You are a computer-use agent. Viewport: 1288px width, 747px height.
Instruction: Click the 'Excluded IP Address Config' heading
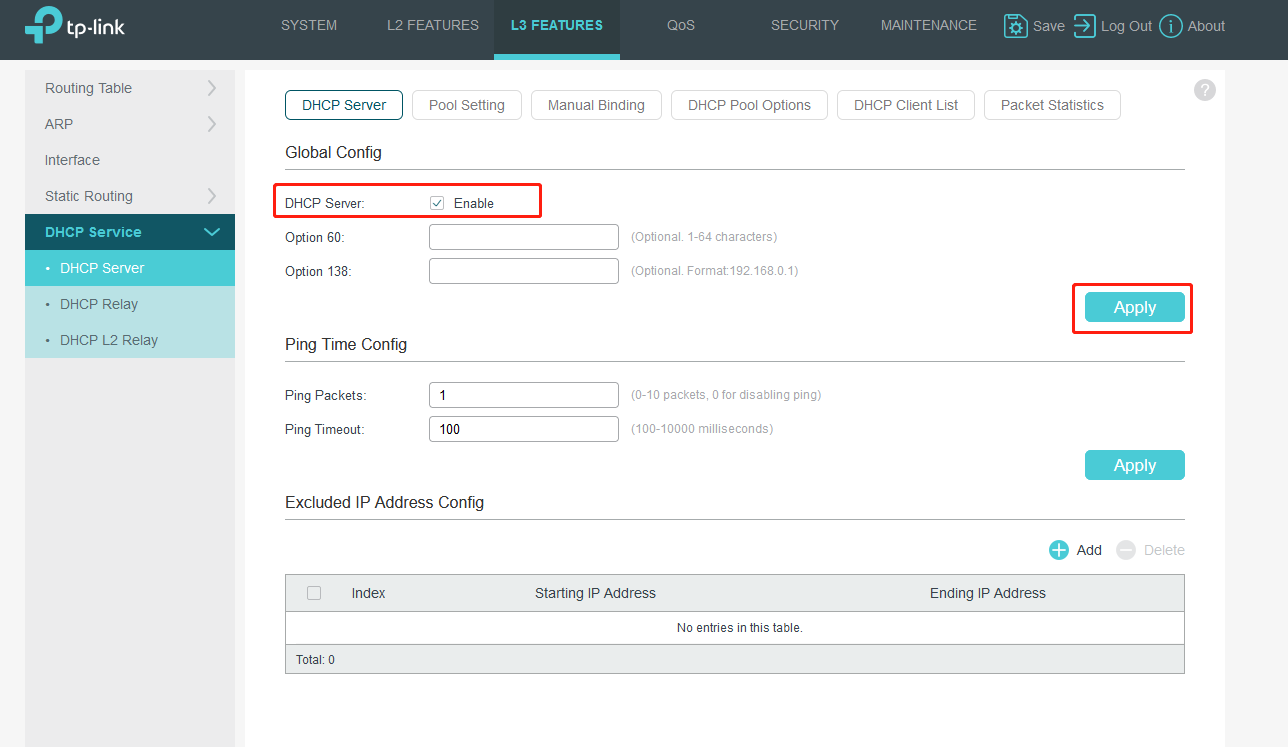pos(384,502)
